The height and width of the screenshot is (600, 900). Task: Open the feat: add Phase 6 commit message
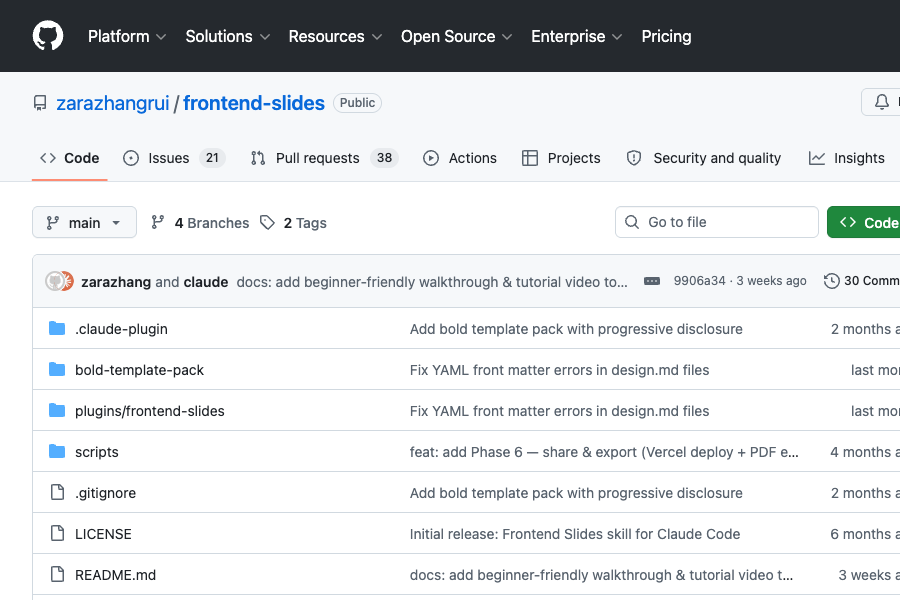tap(604, 452)
